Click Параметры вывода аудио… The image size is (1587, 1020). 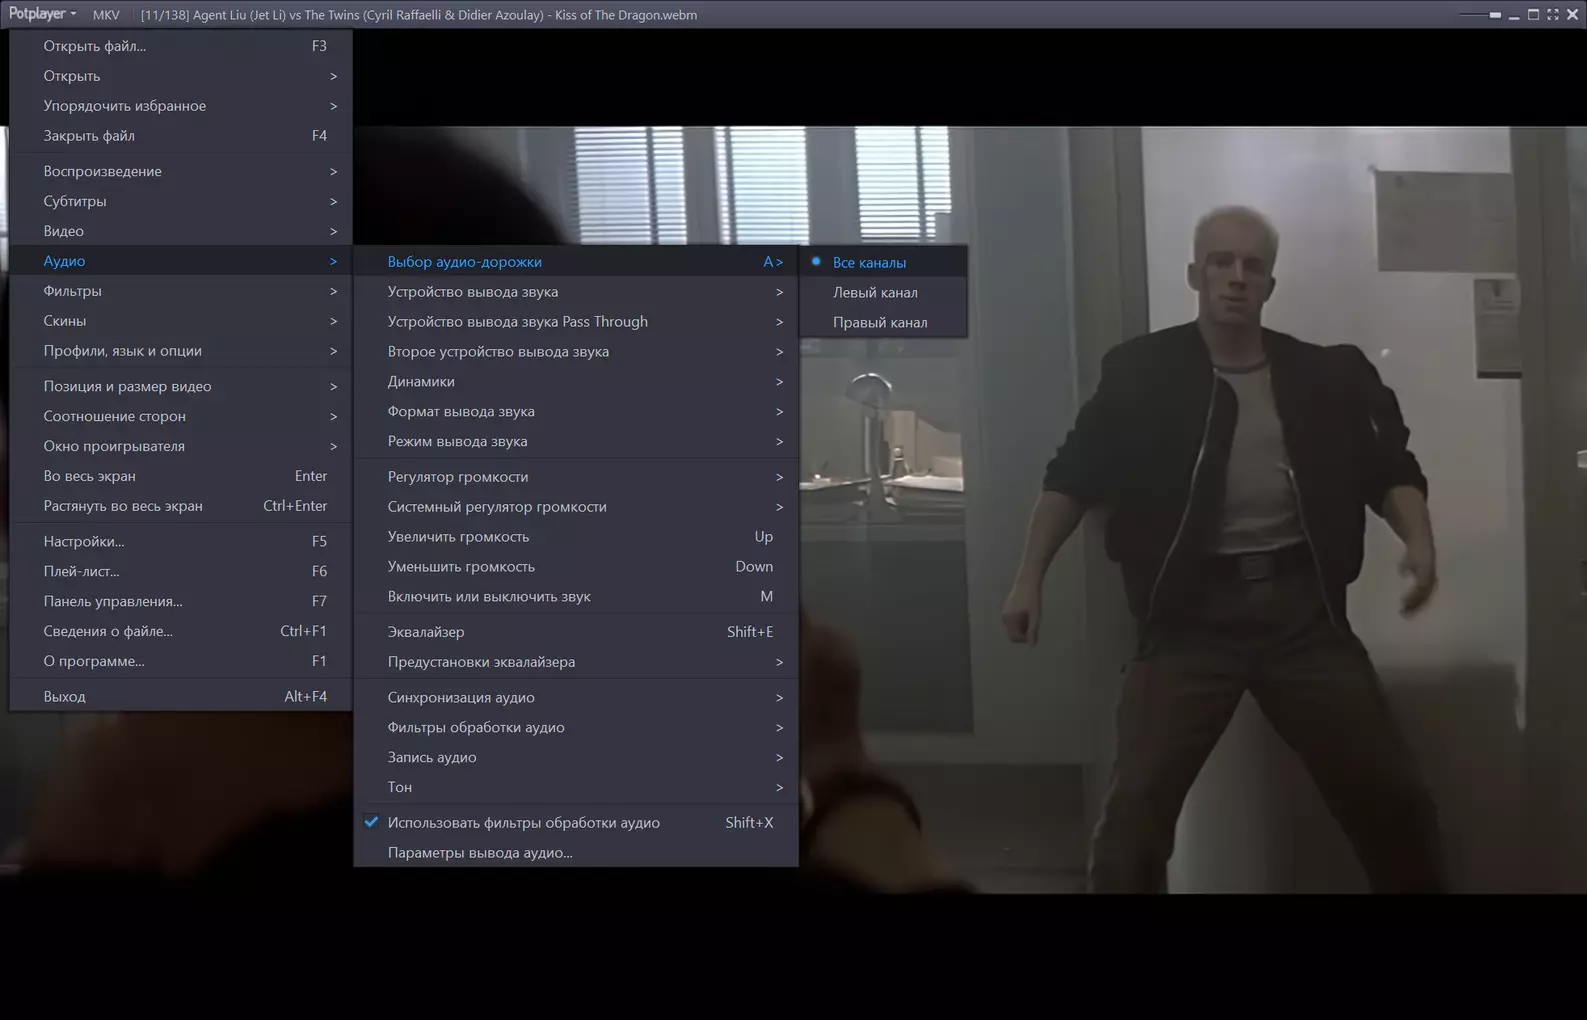click(576, 852)
